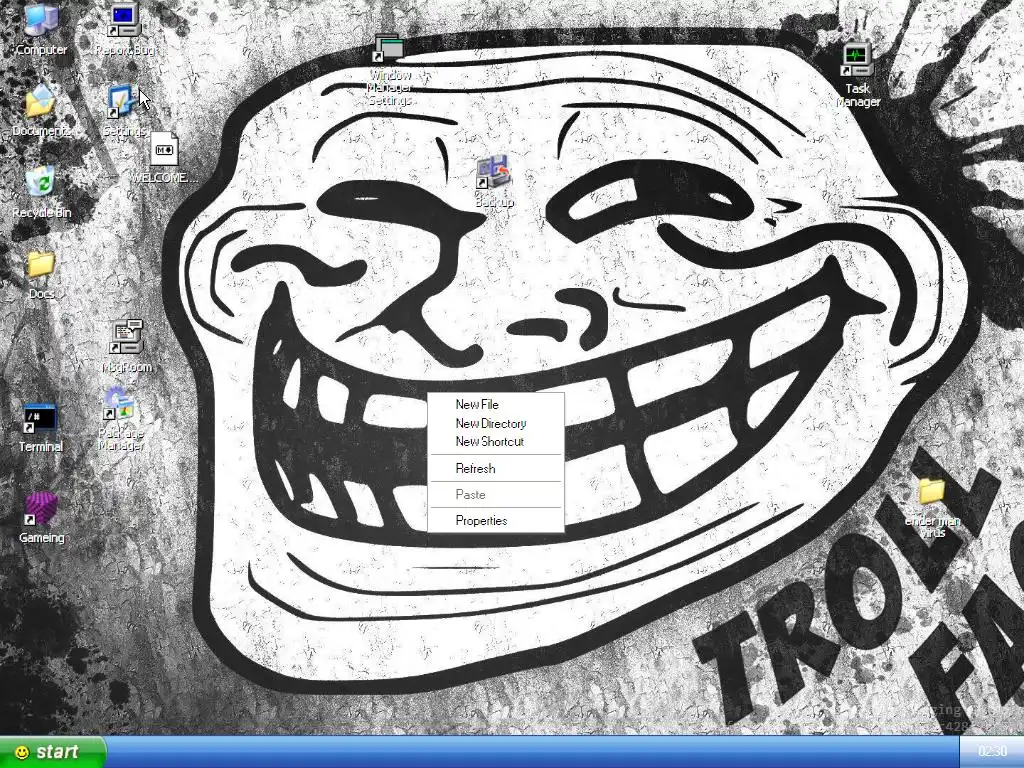Choose New Shortcut from context menu
The width and height of the screenshot is (1024, 768).
[x=496, y=441]
